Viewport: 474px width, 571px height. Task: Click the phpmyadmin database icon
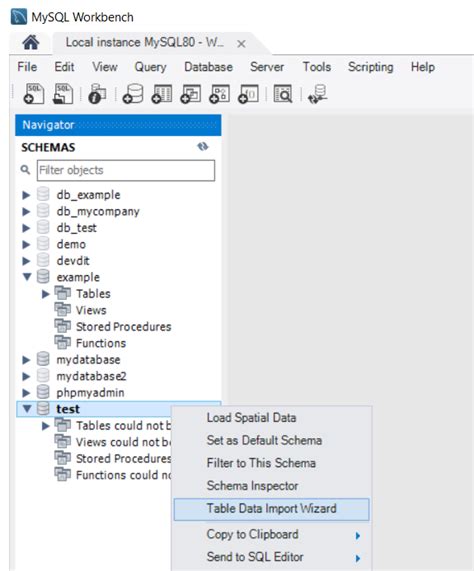(x=43, y=392)
